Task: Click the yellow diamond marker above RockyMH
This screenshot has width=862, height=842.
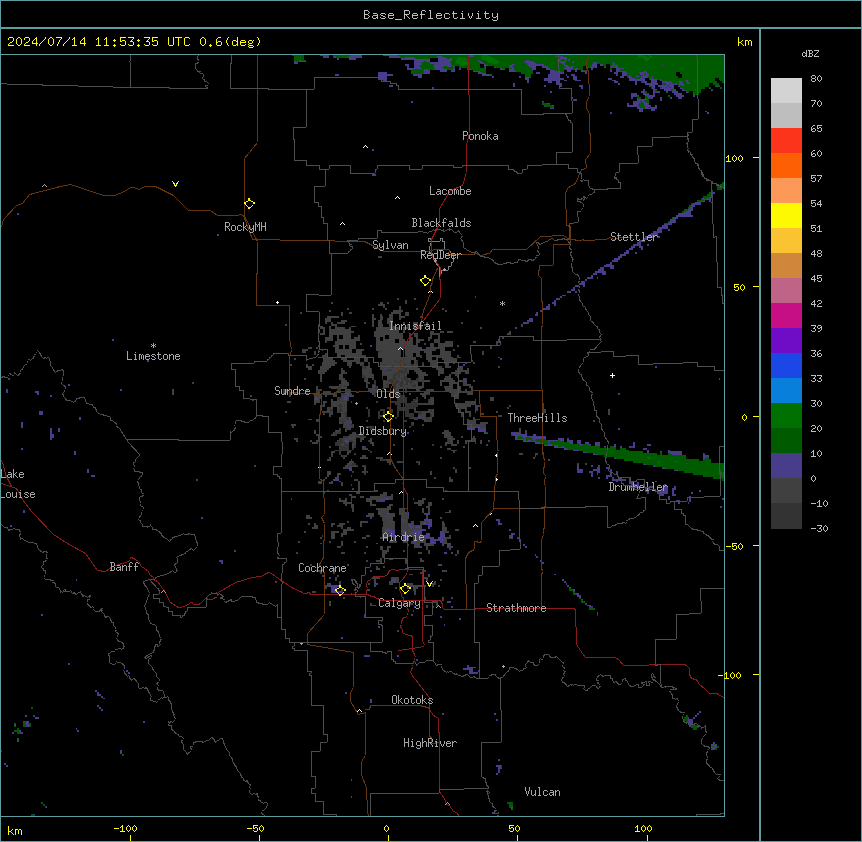Action: pyautogui.click(x=249, y=204)
